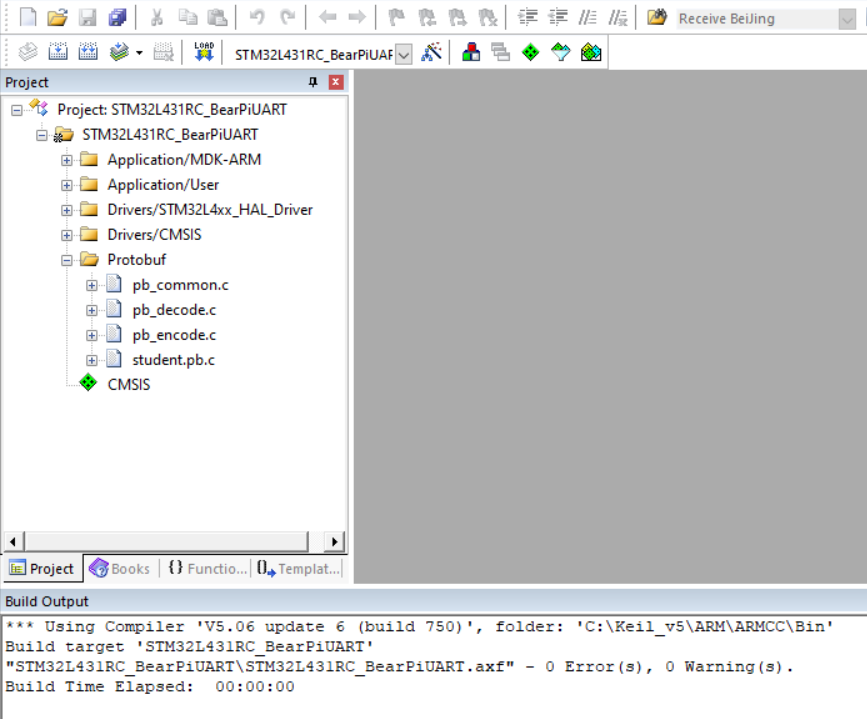867x719 pixels.
Task: Click the Batch Build toolbar icon
Action: pyautogui.click(x=117, y=52)
